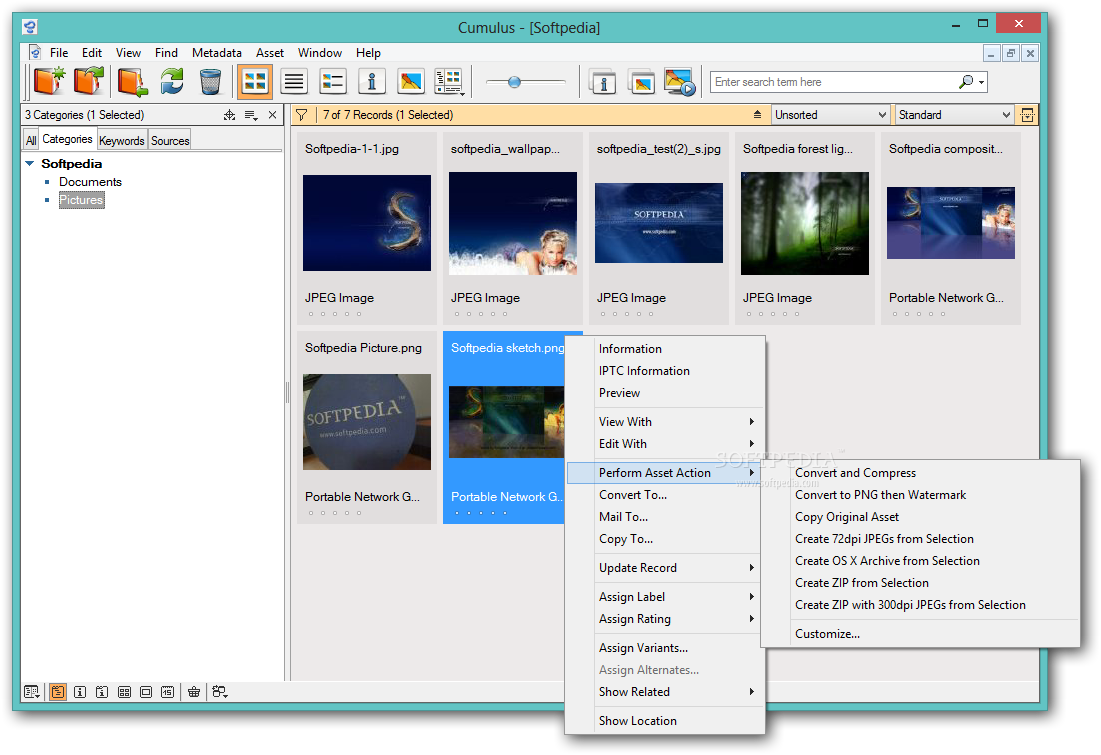Toggle the highlighted category pane icon in status bar
Screen dimensions: 1101x755
pyautogui.click(x=58, y=692)
